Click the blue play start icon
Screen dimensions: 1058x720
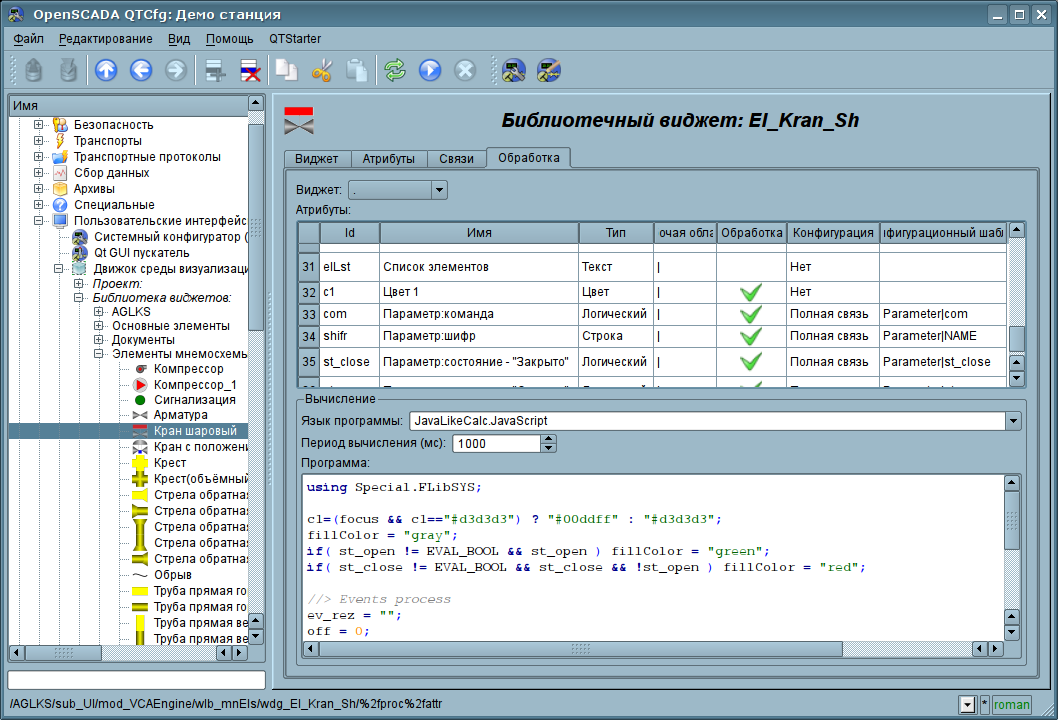[430, 70]
